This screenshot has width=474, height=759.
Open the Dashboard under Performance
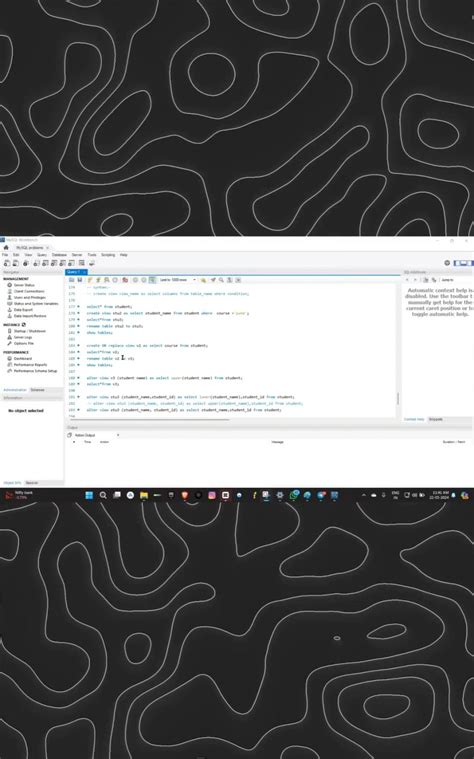click(x=22, y=359)
